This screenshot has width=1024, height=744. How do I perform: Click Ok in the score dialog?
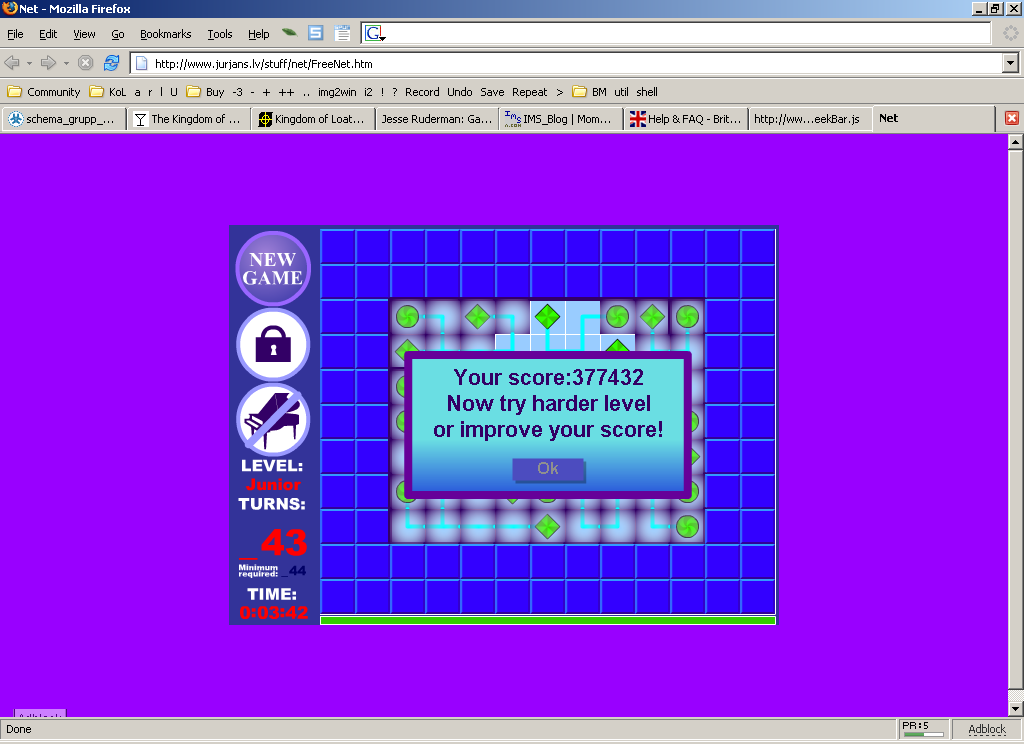[x=548, y=468]
